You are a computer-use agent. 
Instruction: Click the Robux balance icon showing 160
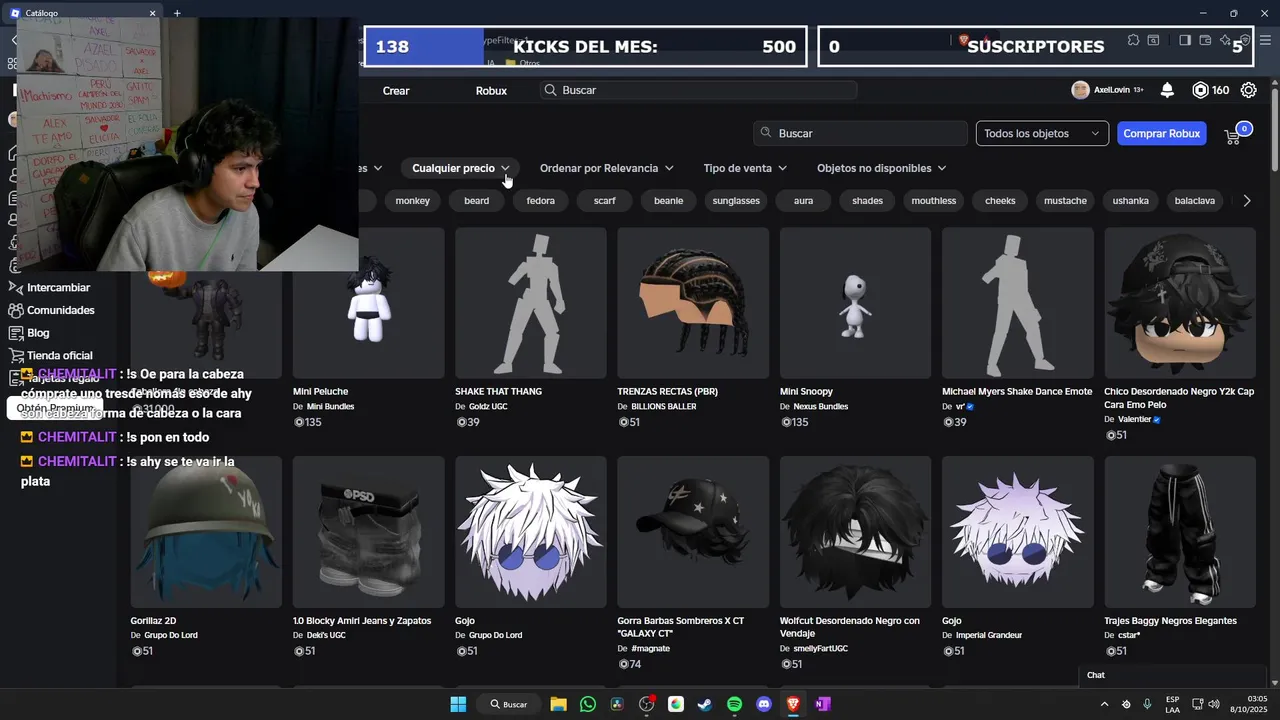[x=1201, y=90]
